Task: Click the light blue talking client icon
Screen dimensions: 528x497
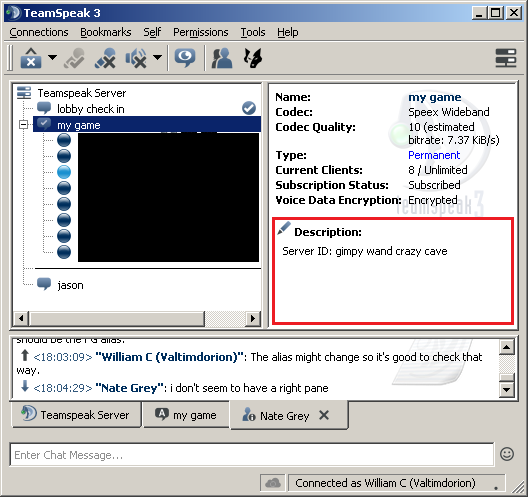Action: click(64, 172)
